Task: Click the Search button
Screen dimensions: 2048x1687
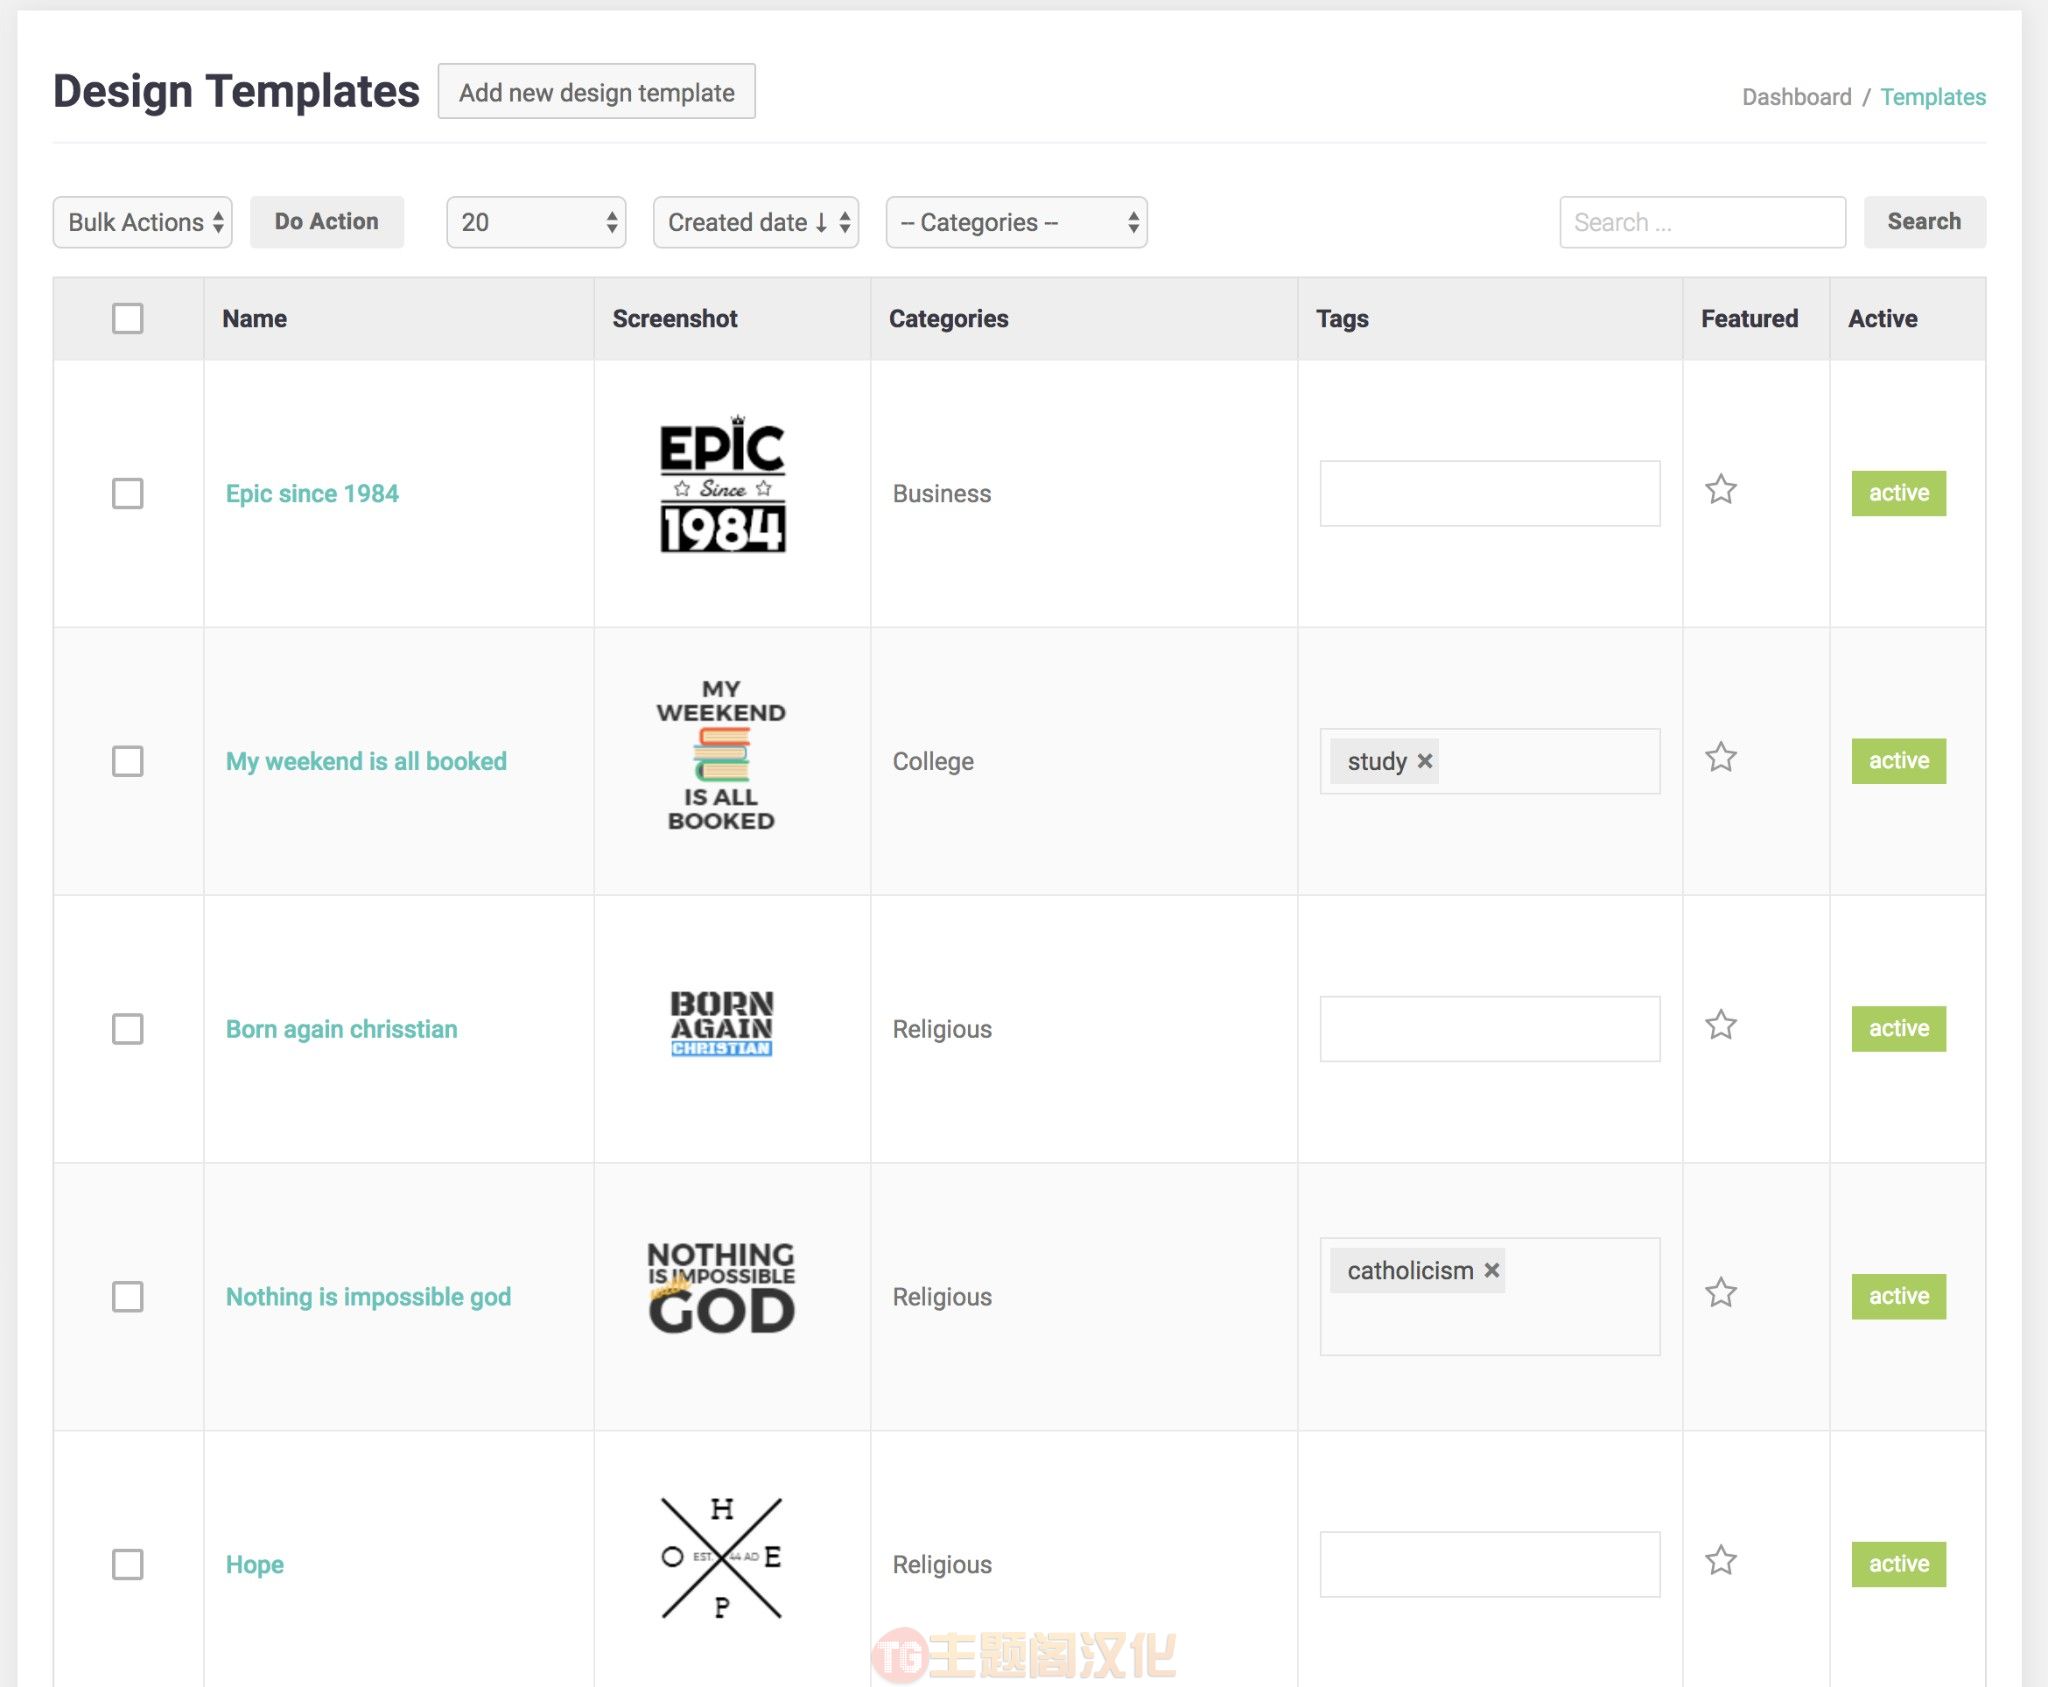Action: click(x=1924, y=222)
